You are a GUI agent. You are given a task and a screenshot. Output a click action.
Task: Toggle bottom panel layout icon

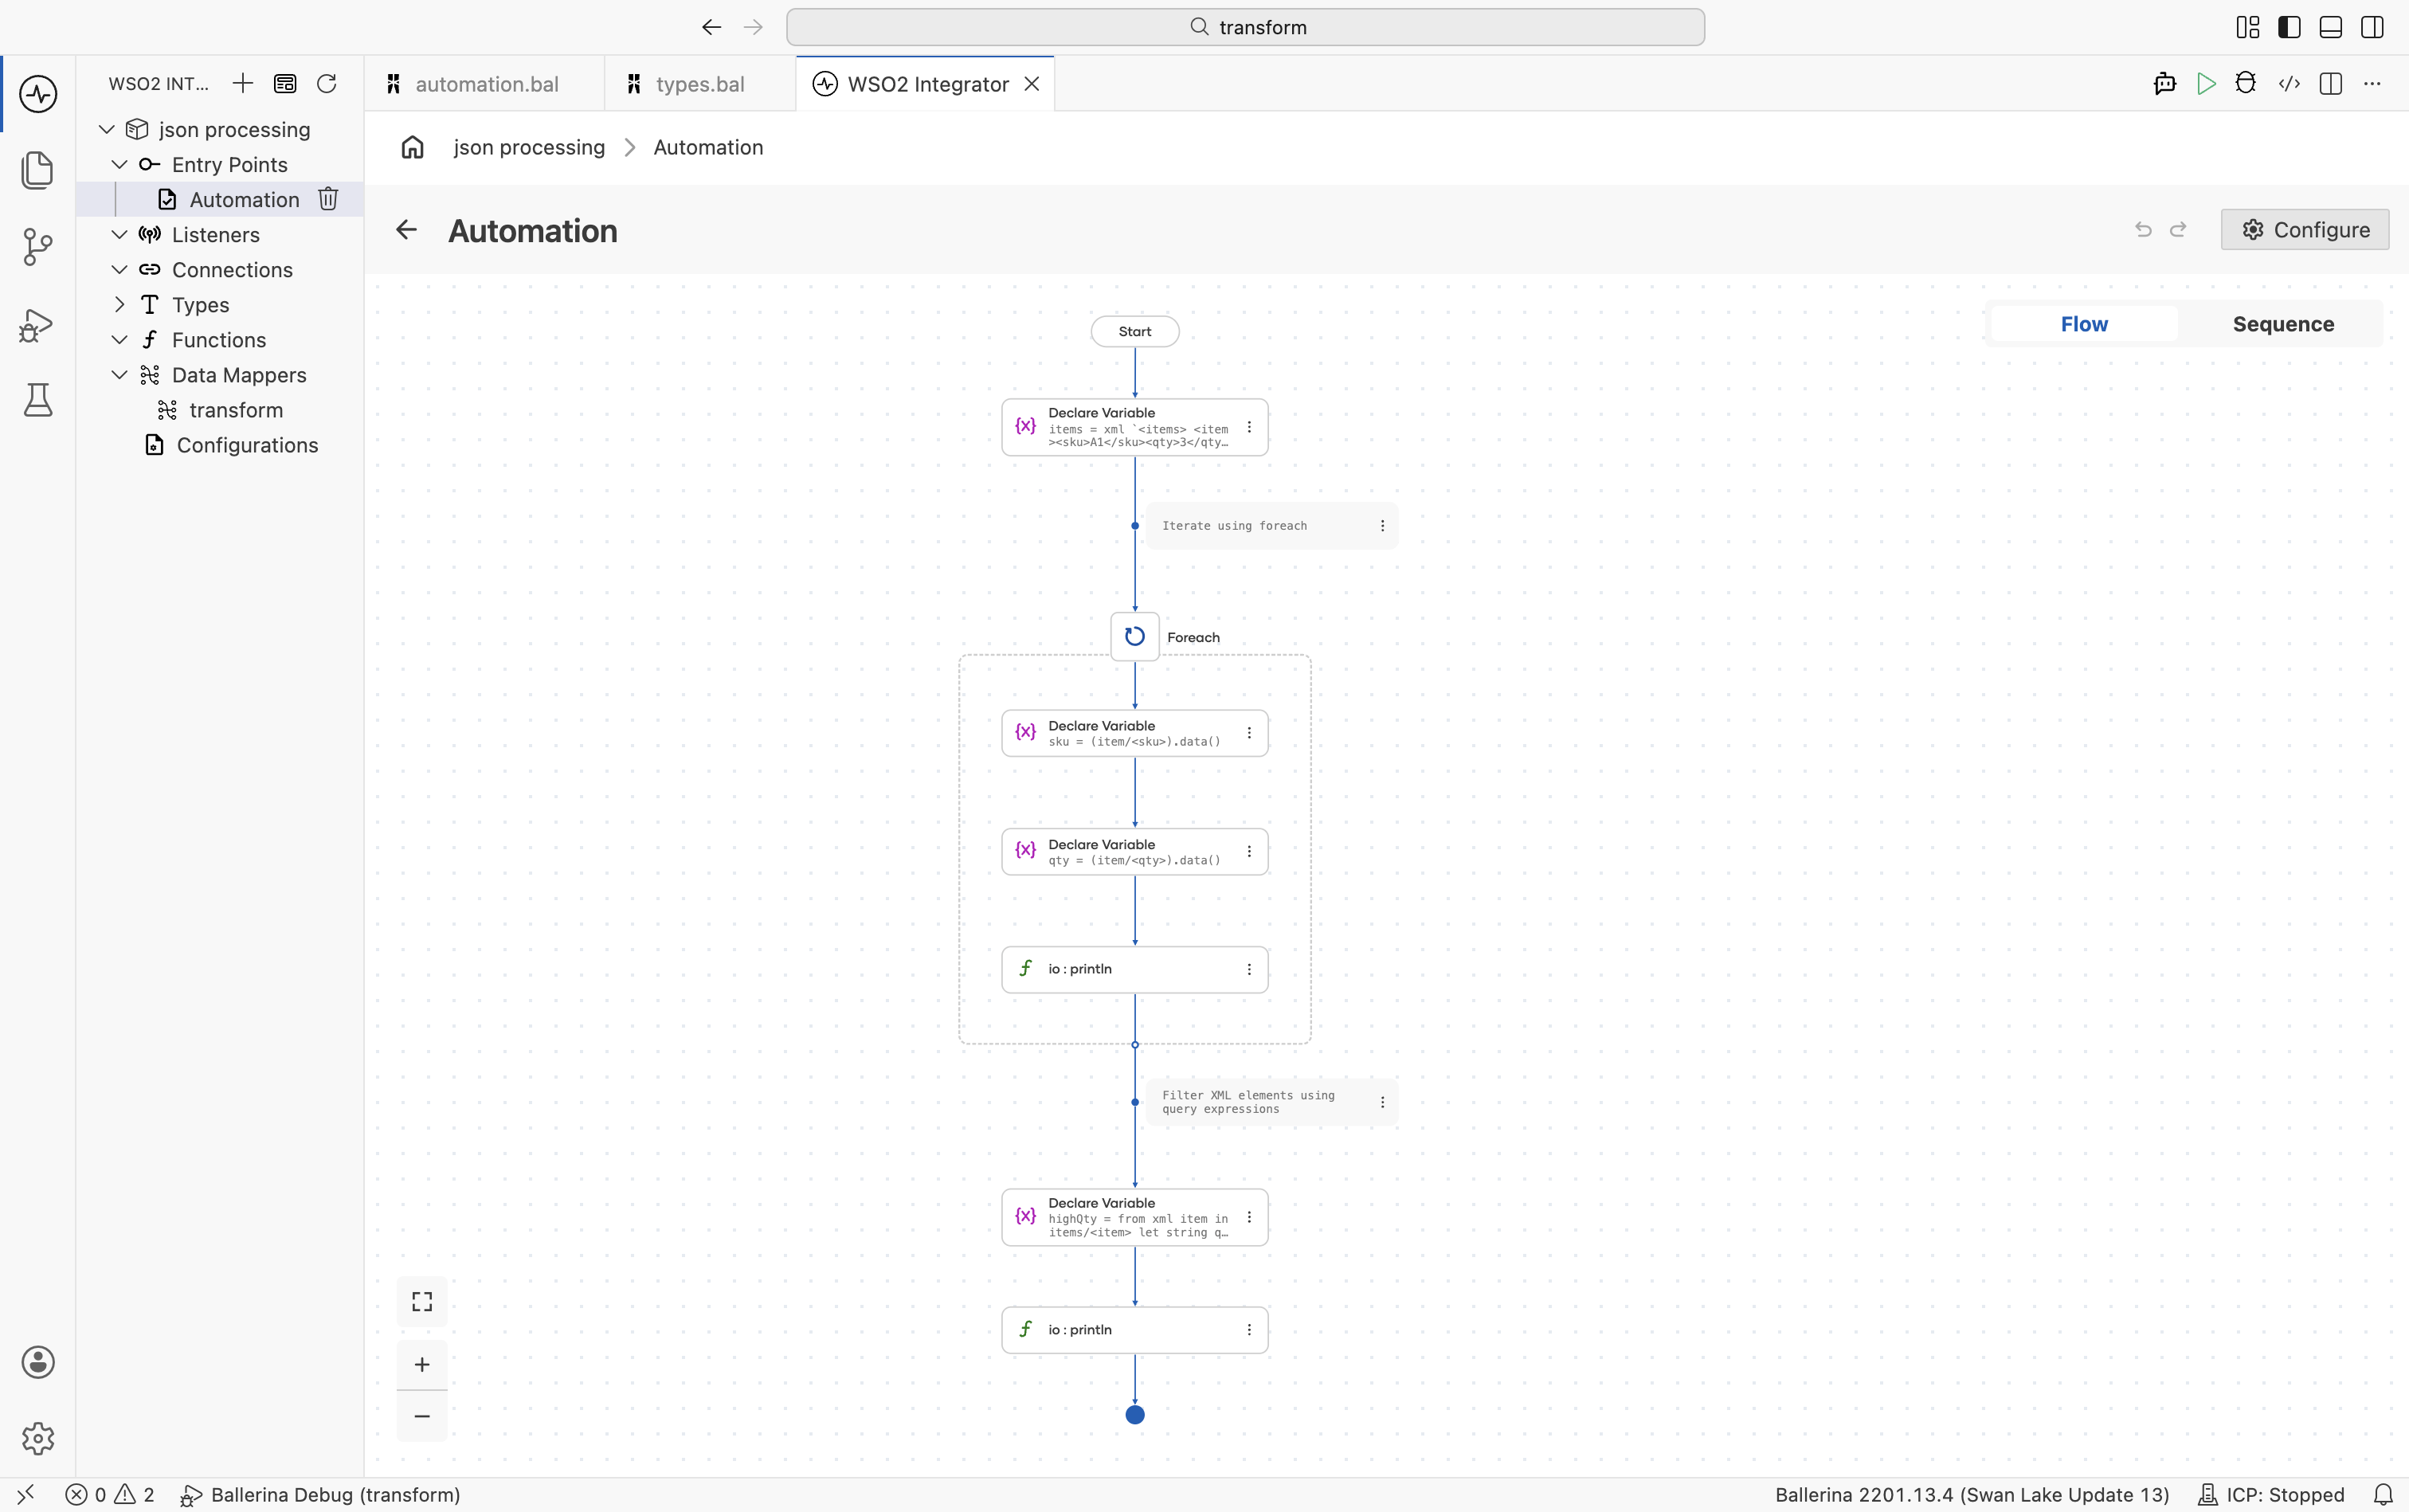coord(2331,27)
